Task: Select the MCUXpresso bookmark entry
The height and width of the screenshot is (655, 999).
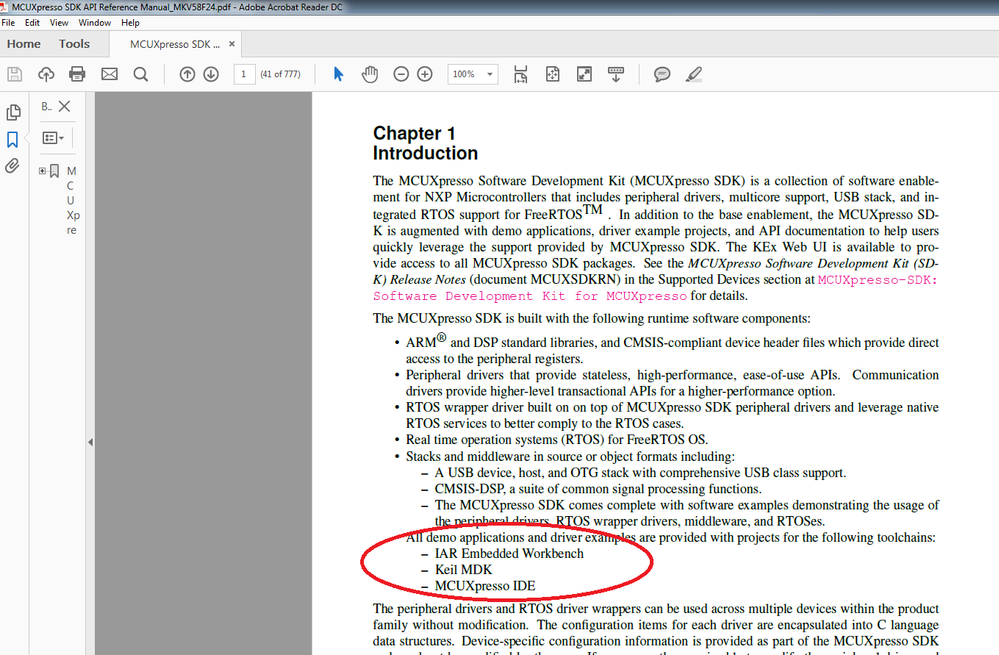Action: tap(71, 200)
